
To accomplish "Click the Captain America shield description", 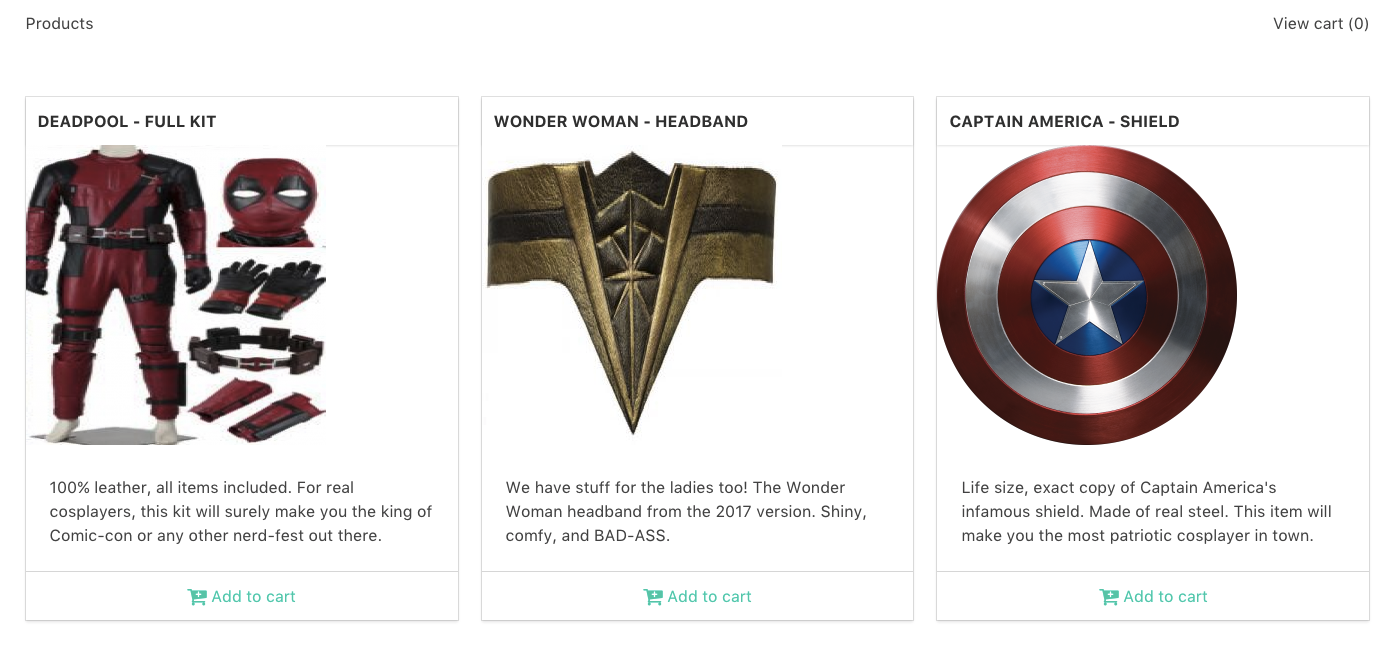I will 1146,512.
